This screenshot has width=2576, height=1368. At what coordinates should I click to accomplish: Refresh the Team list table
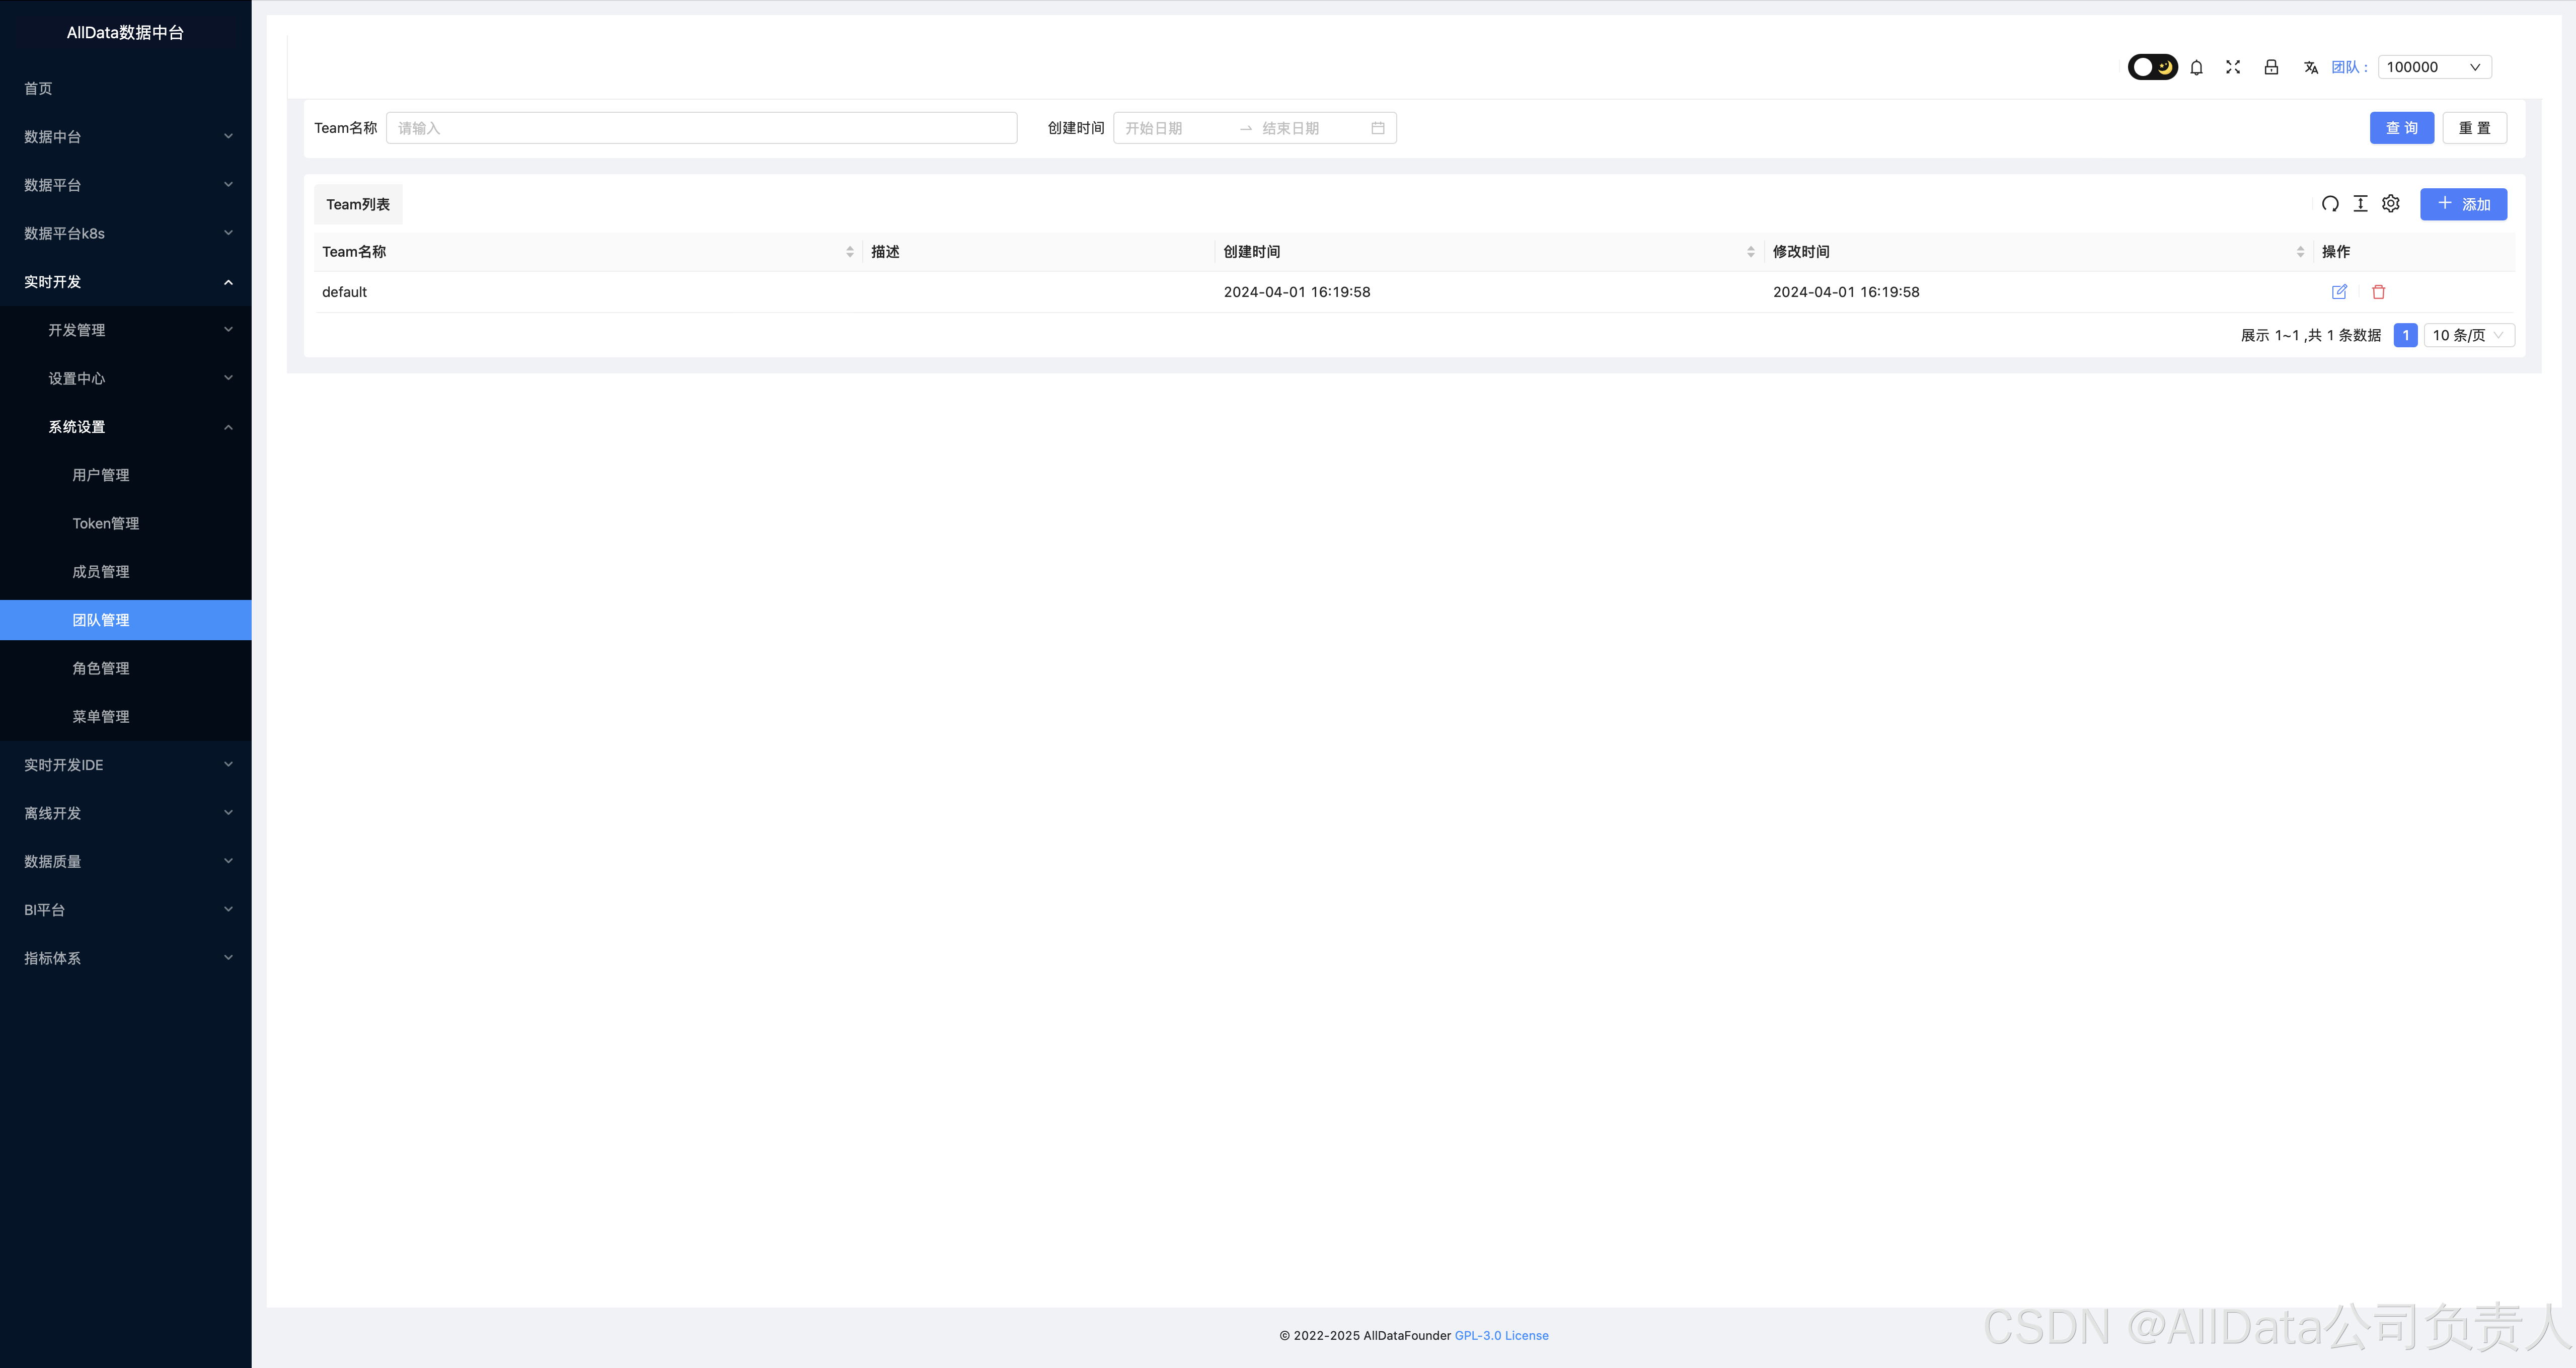pos(2330,204)
